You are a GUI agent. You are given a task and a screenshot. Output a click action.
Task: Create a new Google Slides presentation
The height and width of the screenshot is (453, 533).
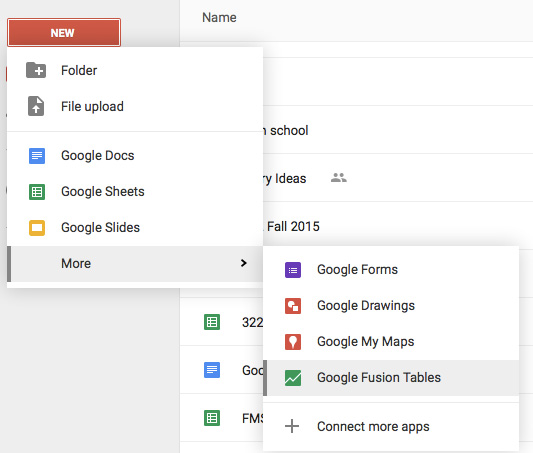[135, 228]
